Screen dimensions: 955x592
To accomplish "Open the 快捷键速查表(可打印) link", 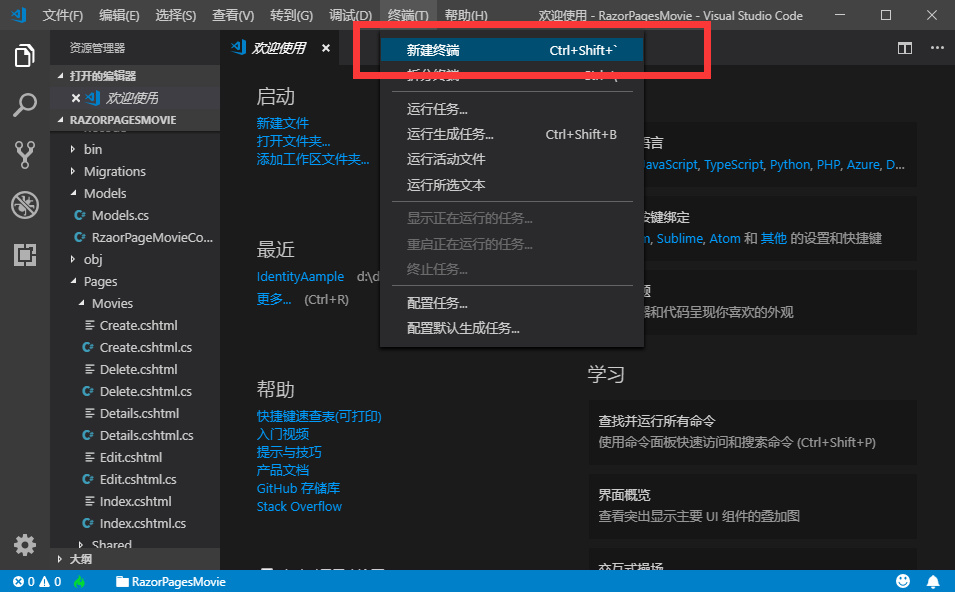I will [319, 416].
